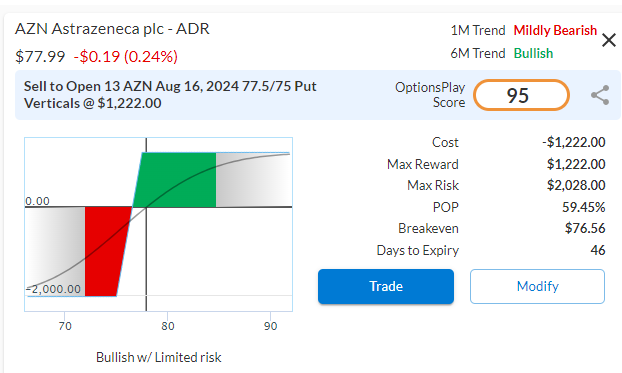The height and width of the screenshot is (373, 622).
Task: Click the Max Reward value $1,222.00
Action: pos(576,164)
